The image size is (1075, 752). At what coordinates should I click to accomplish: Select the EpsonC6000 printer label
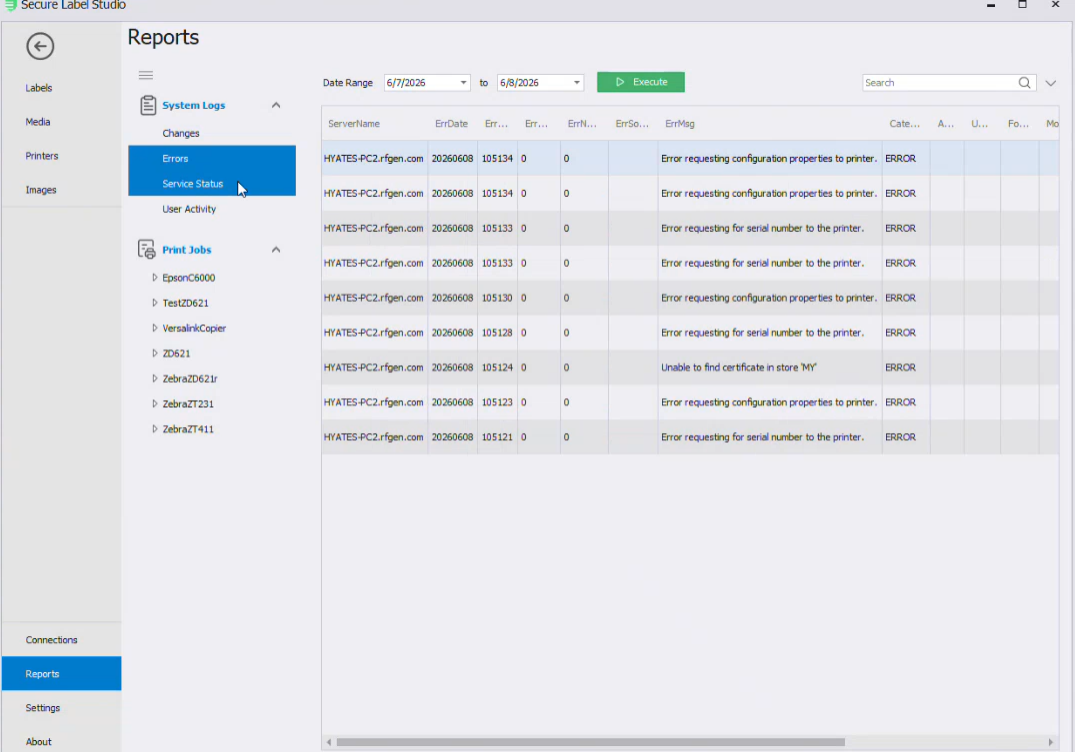[x=189, y=278]
